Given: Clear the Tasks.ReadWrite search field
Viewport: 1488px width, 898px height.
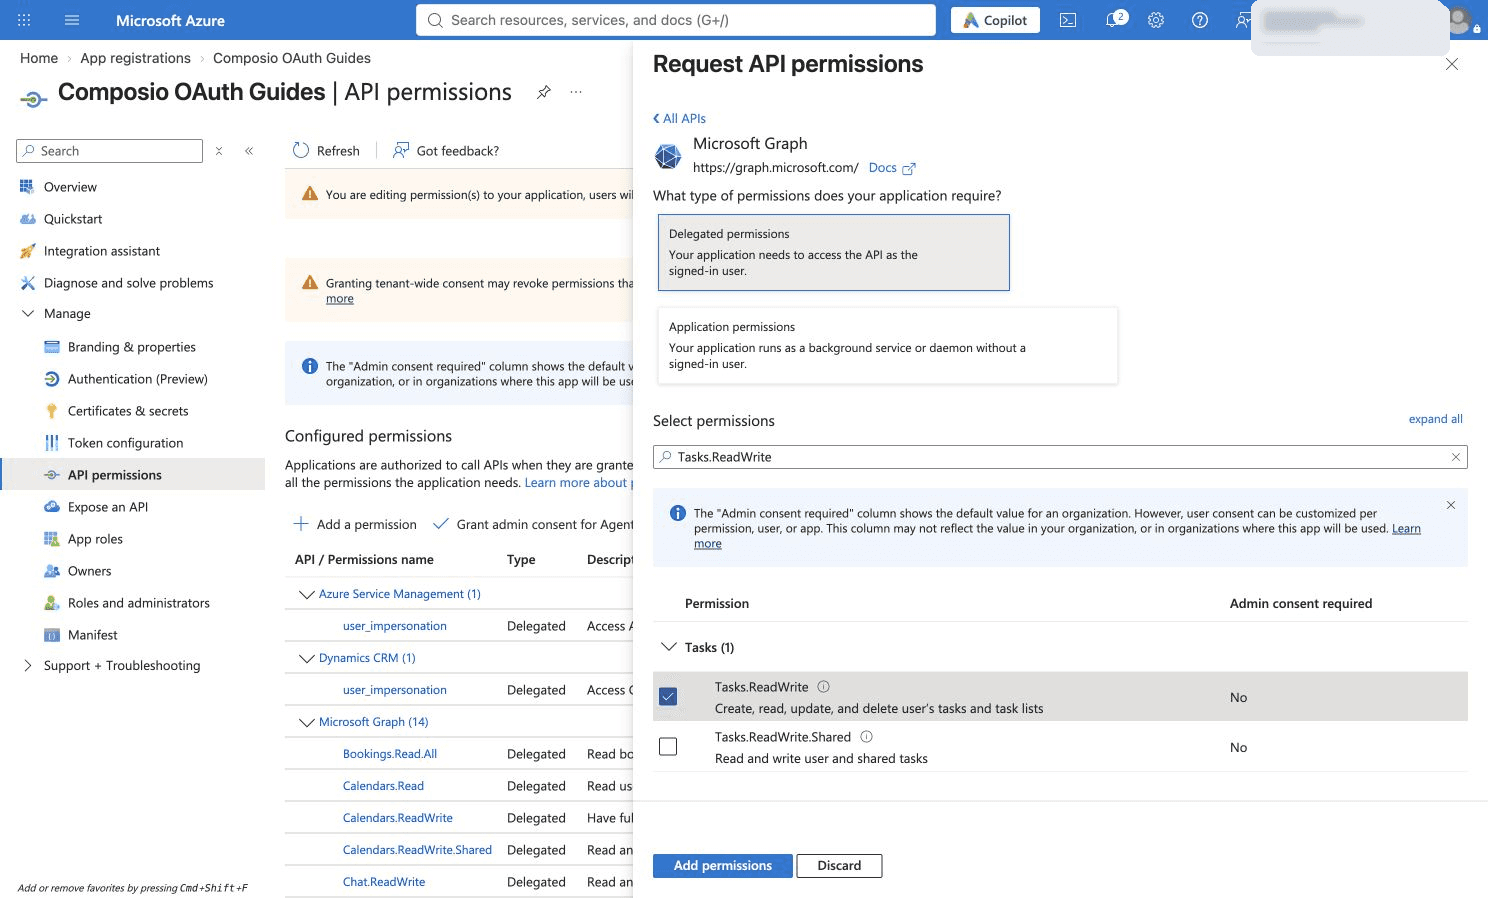Looking at the screenshot, I should click(1456, 457).
